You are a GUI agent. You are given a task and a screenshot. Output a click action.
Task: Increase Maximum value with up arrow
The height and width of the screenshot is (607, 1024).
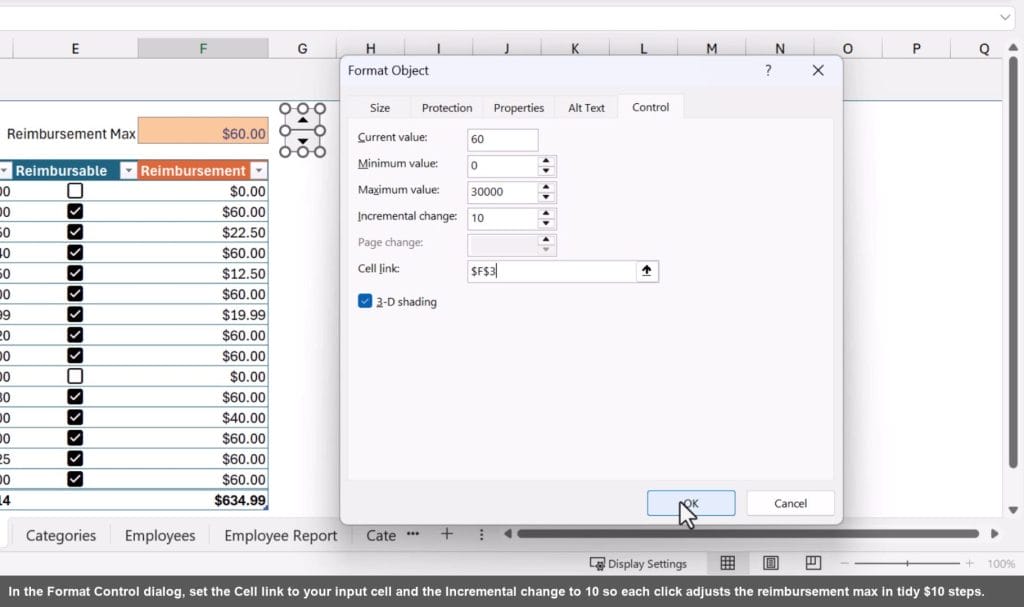[546, 187]
